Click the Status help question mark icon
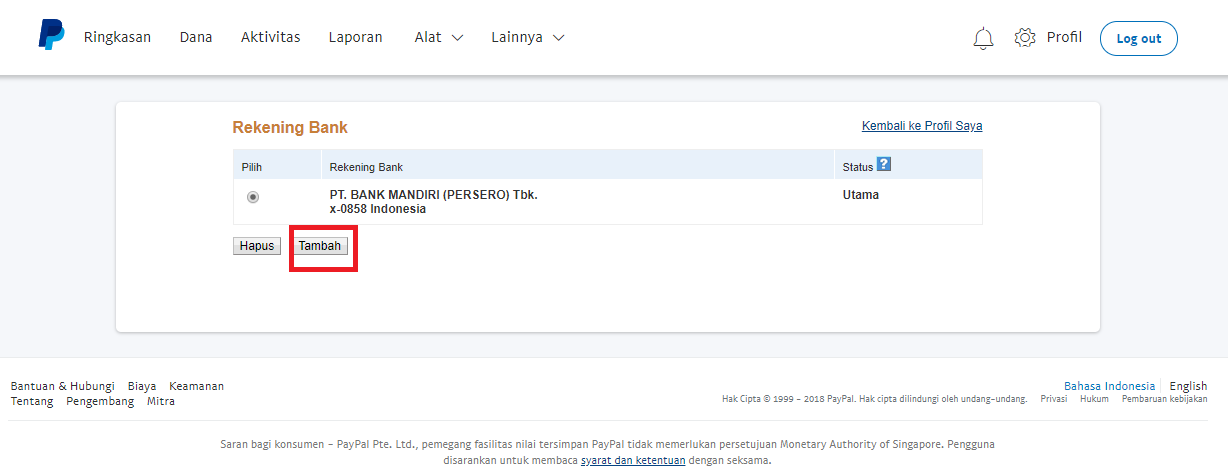 (x=883, y=164)
